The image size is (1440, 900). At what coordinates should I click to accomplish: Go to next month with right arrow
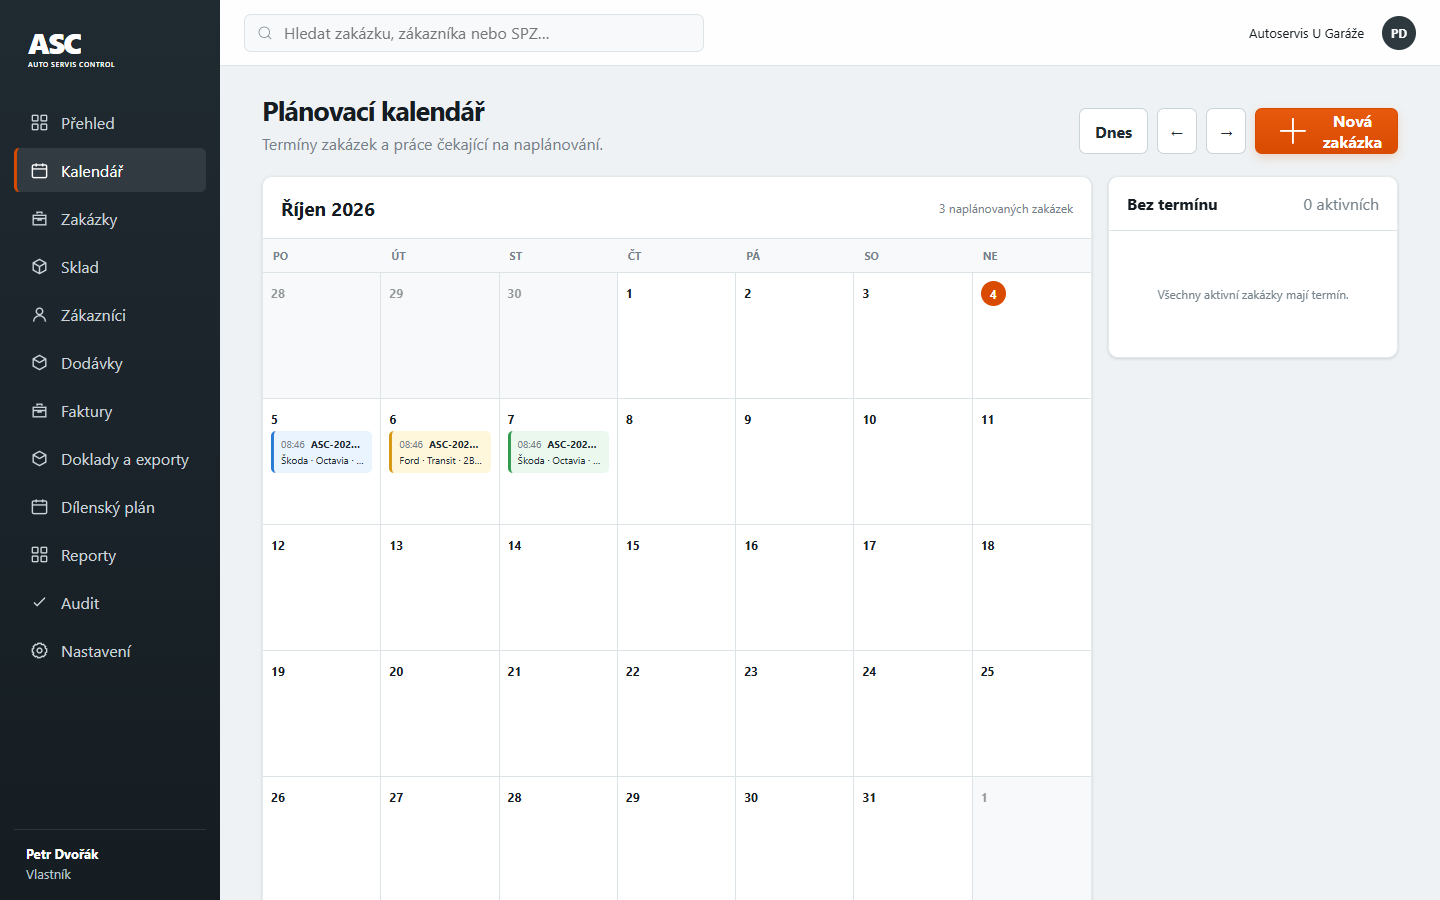point(1226,131)
